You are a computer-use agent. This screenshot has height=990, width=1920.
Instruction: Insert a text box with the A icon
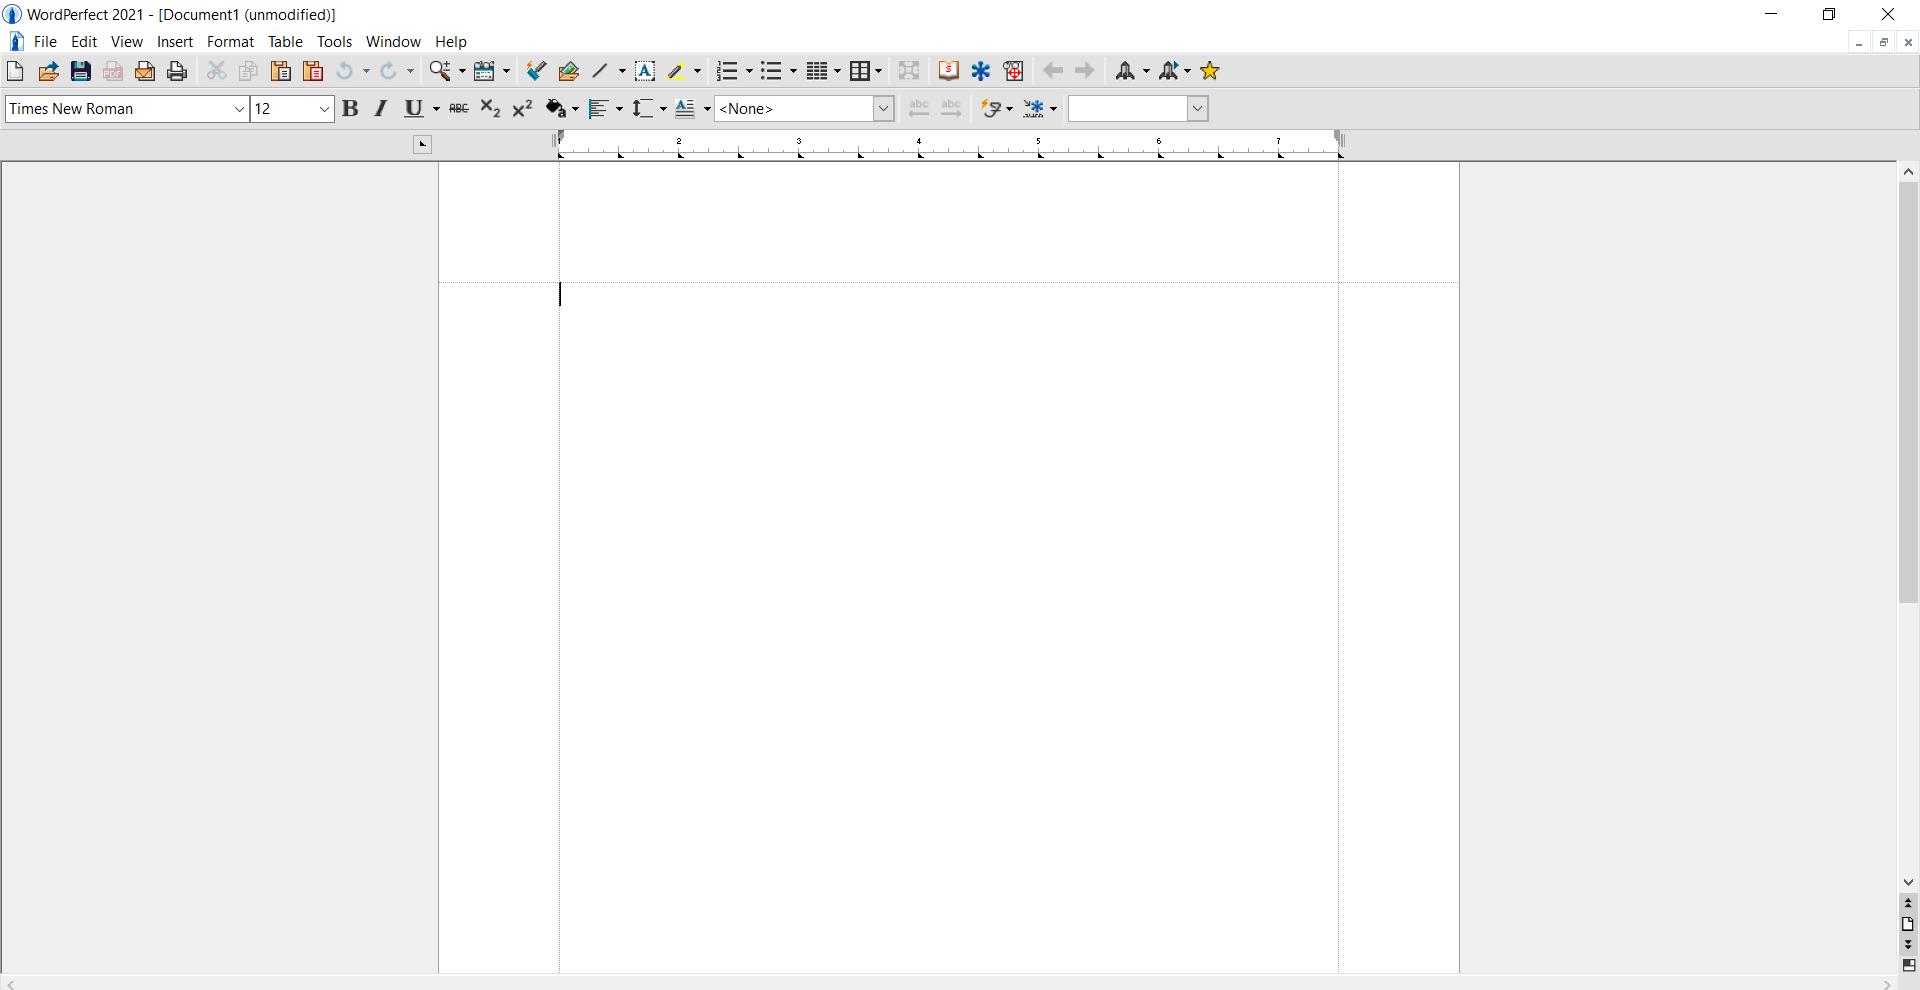(645, 71)
